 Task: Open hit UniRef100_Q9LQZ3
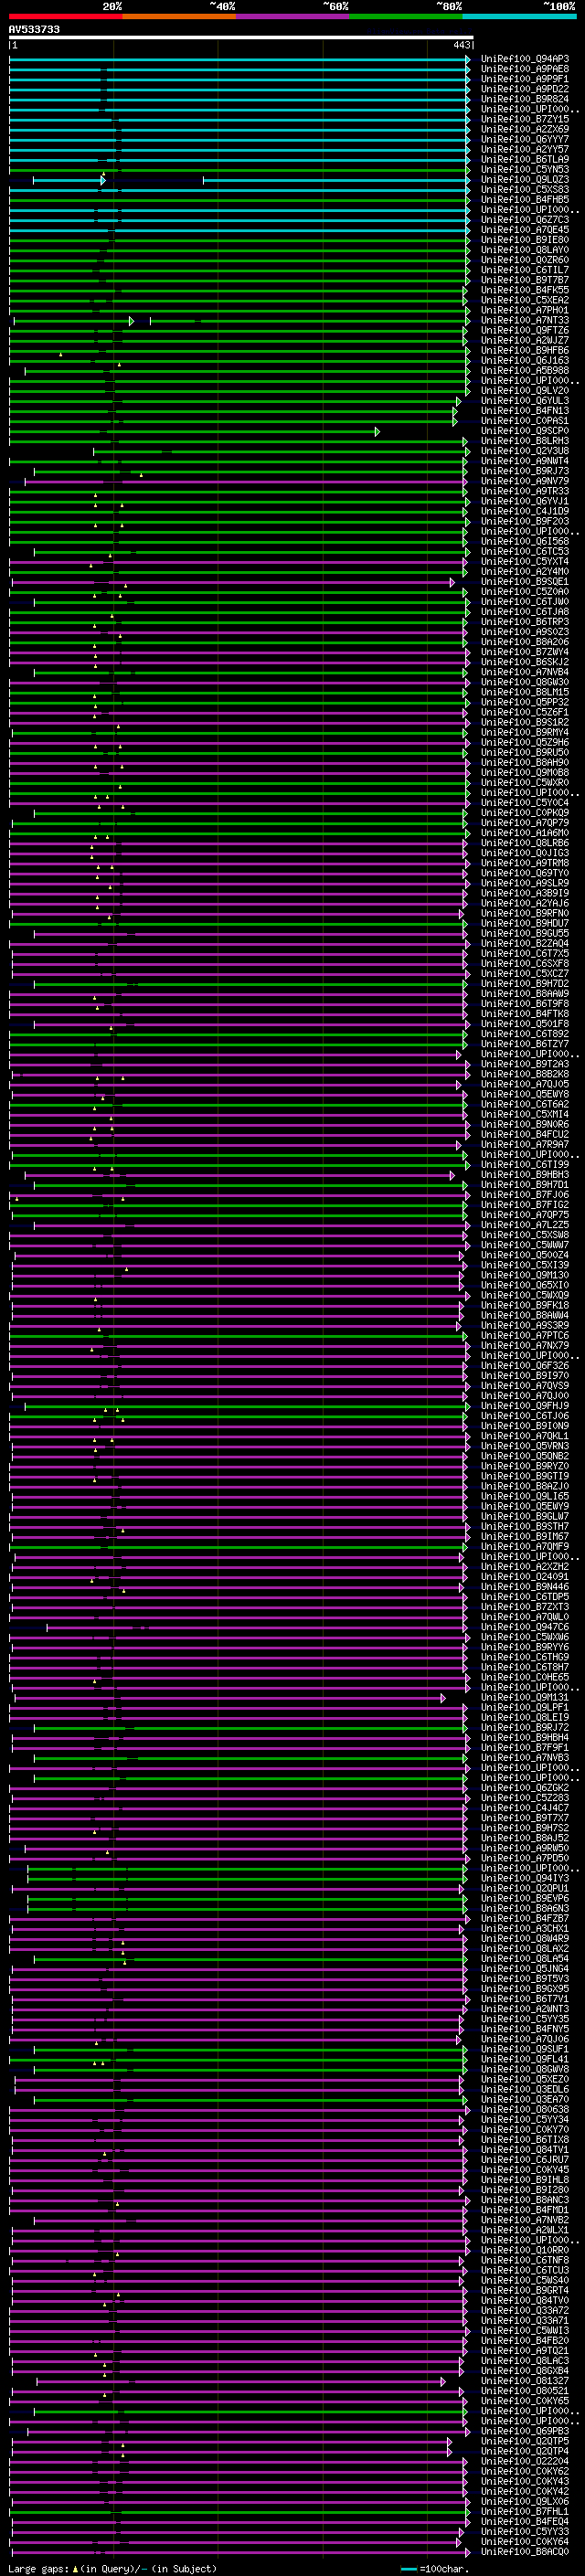(525, 180)
